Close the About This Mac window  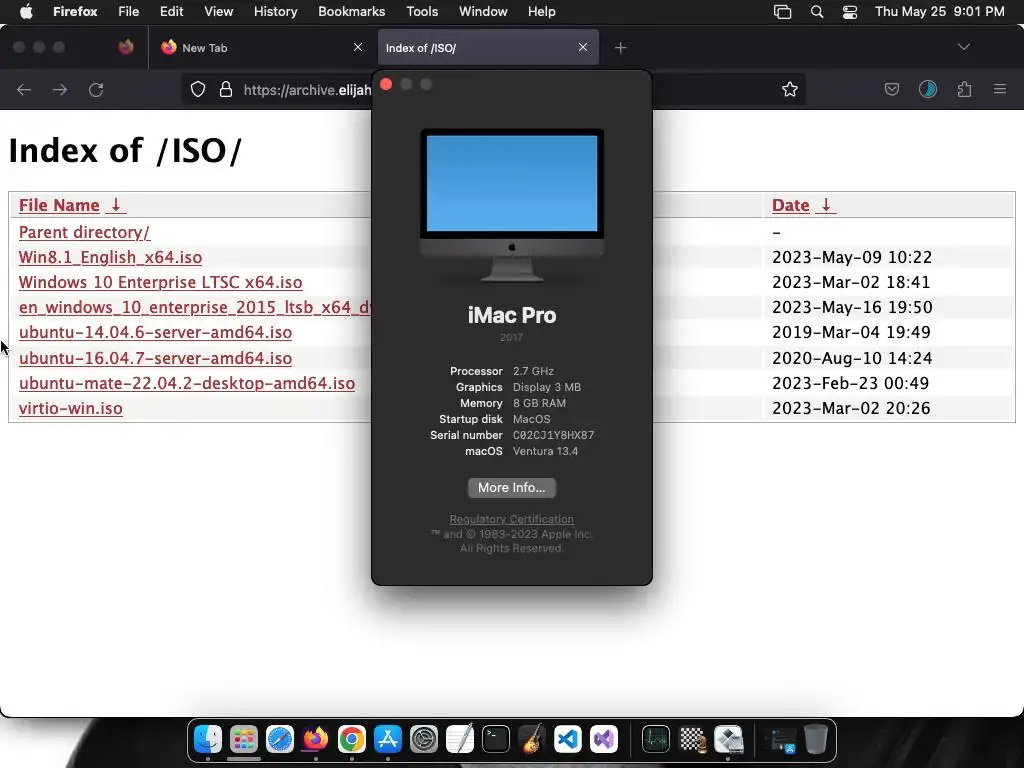[386, 84]
